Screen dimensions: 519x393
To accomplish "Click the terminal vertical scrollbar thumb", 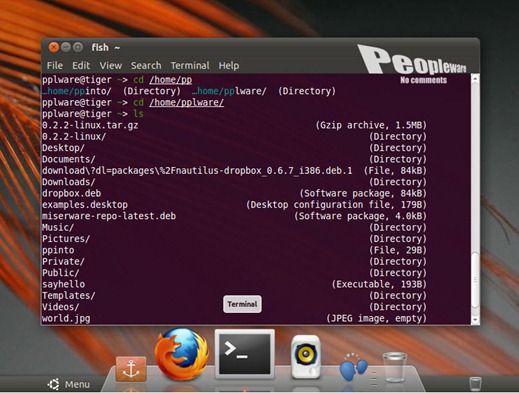I will click(475, 280).
